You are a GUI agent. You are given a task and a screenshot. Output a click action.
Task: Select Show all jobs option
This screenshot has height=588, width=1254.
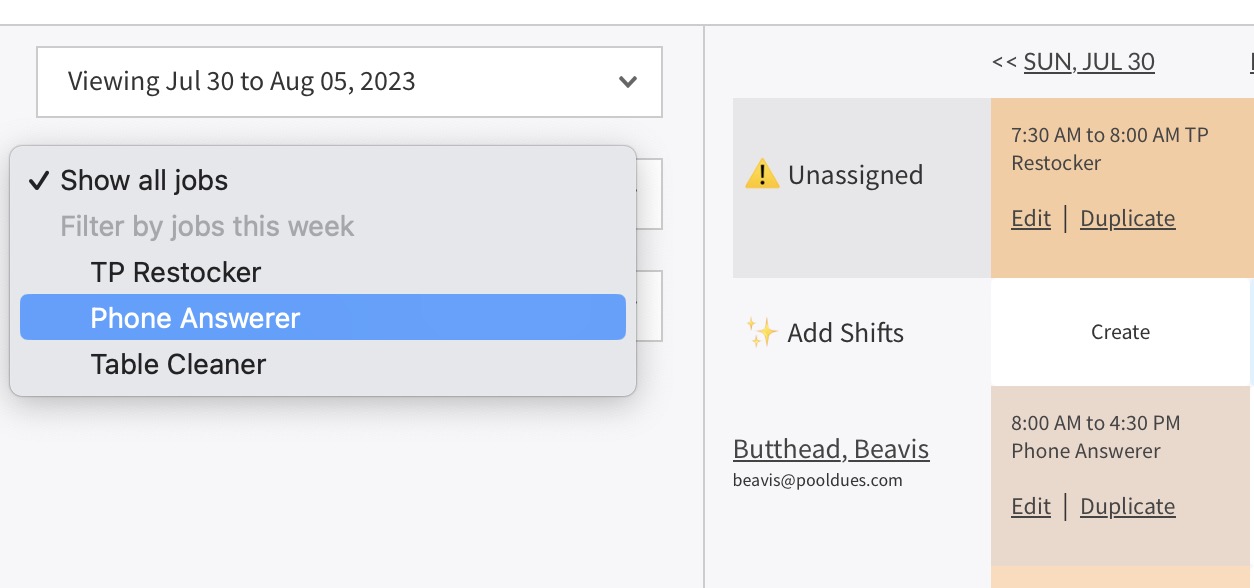144,181
